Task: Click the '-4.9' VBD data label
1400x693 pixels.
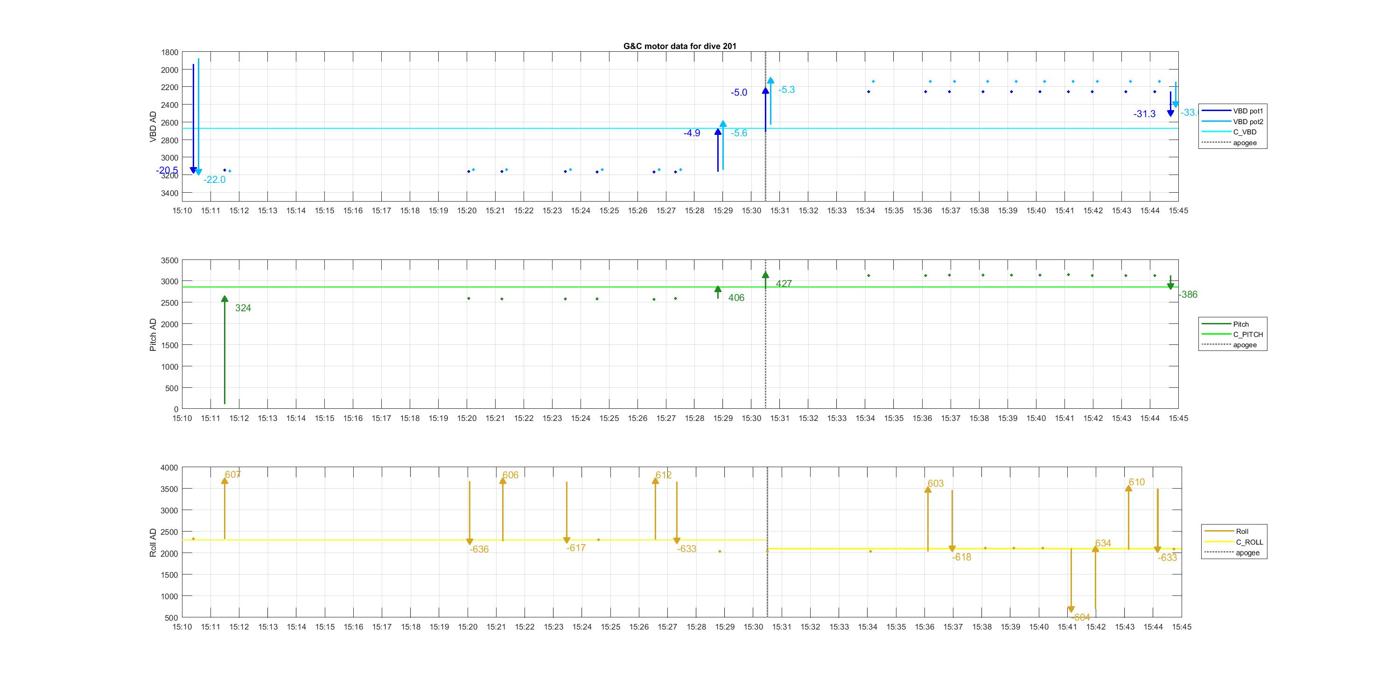Action: 692,133
